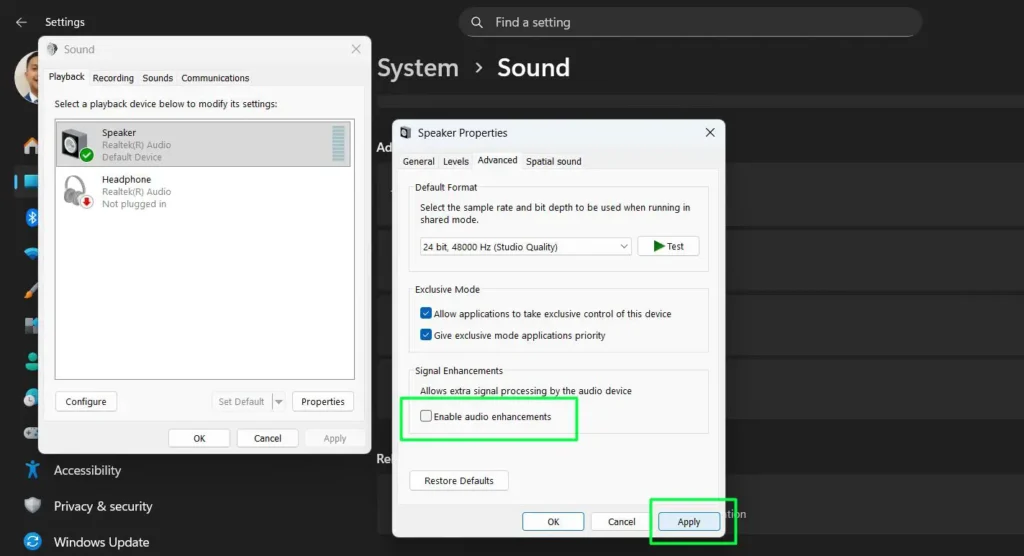Click OK in Speaker Properties
This screenshot has width=1024, height=556.
553,521
